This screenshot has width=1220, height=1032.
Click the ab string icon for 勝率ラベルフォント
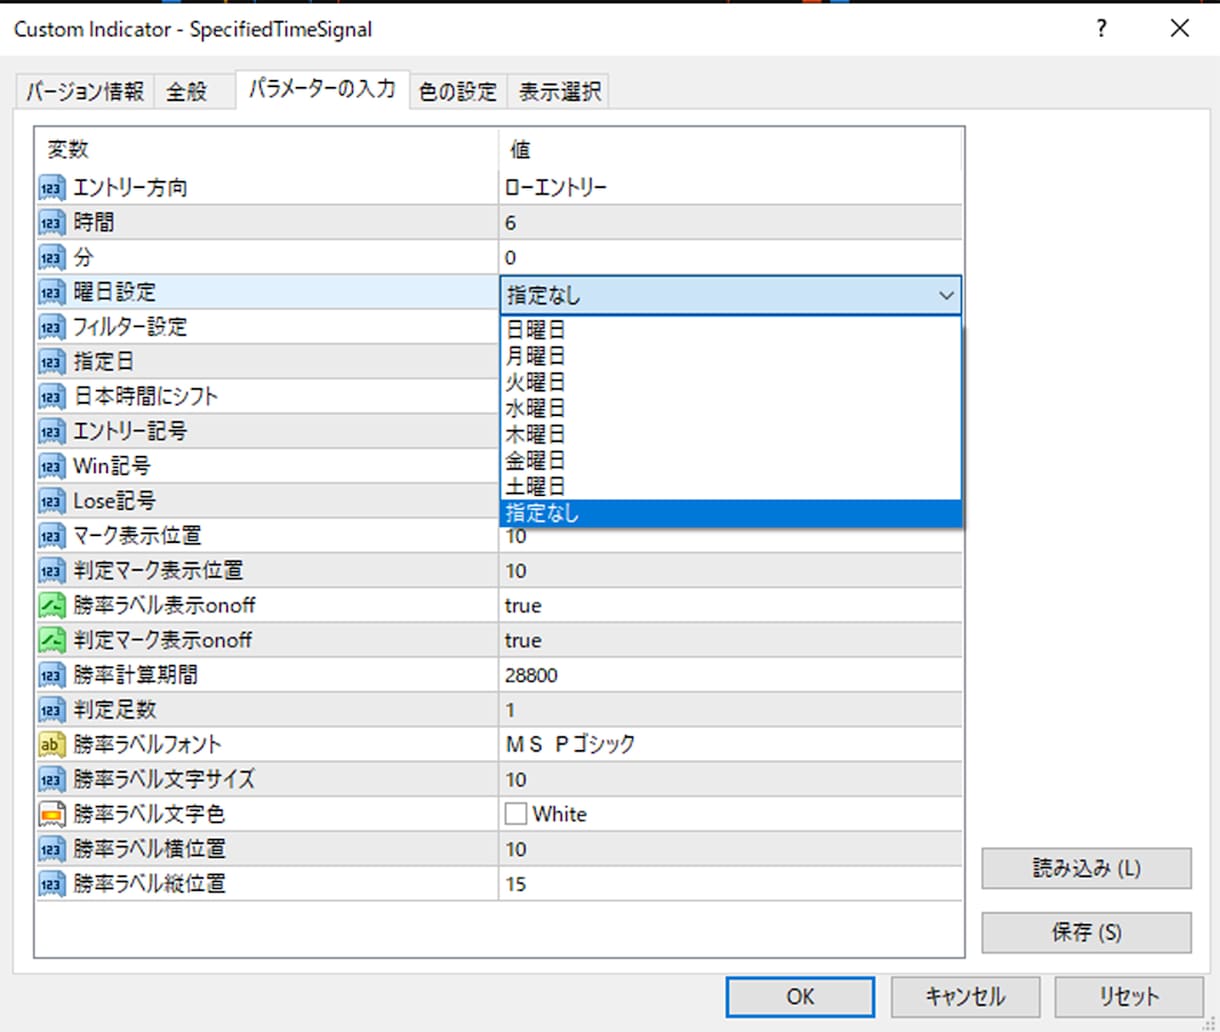[x=52, y=745]
